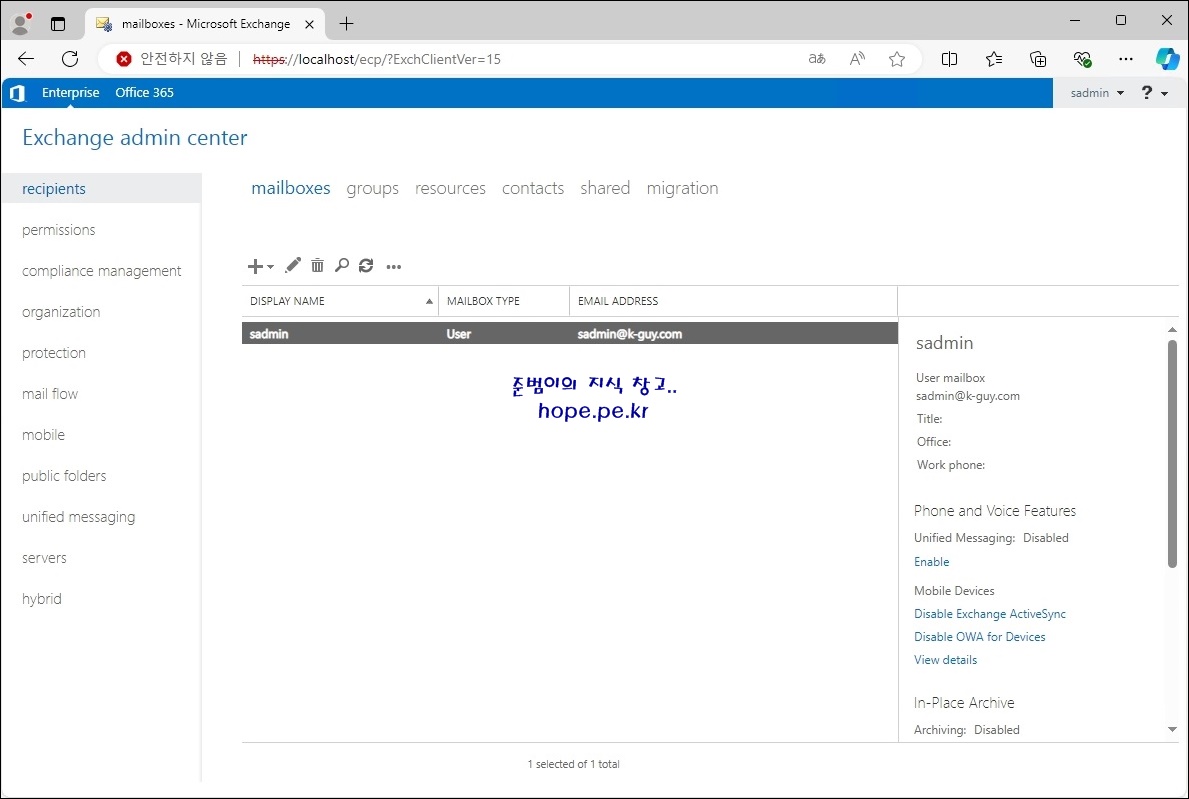Click the browser profile avatar icon
The height and width of the screenshot is (799, 1189).
tap(21, 24)
